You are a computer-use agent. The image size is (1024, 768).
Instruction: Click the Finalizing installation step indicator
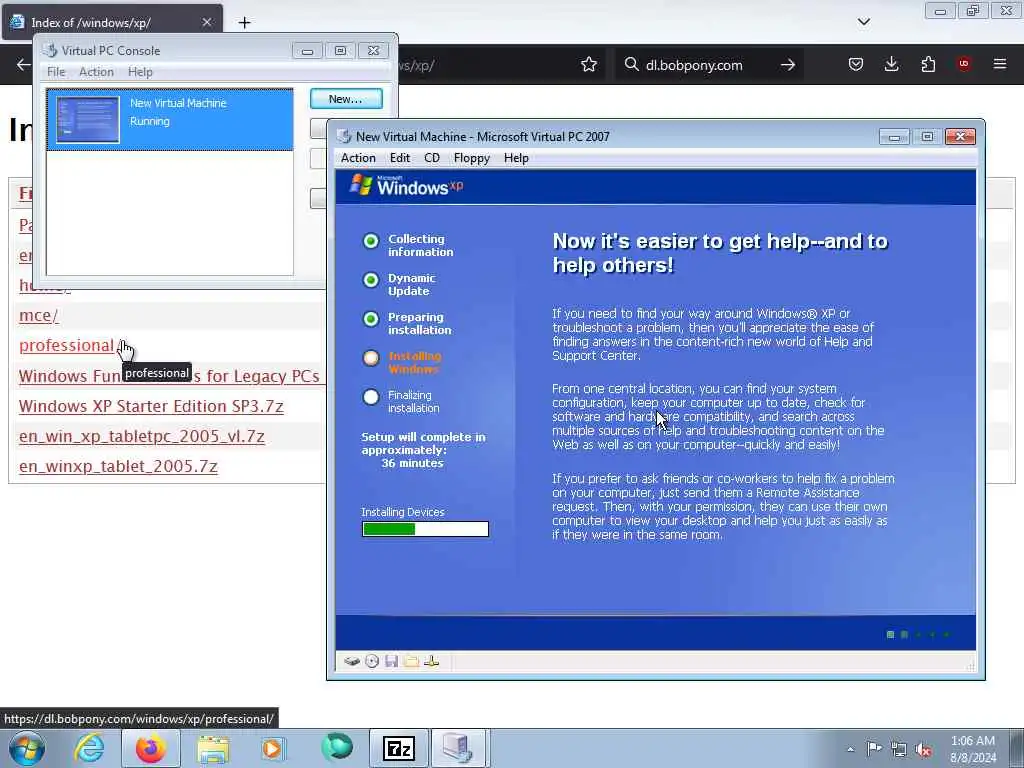(x=371, y=397)
